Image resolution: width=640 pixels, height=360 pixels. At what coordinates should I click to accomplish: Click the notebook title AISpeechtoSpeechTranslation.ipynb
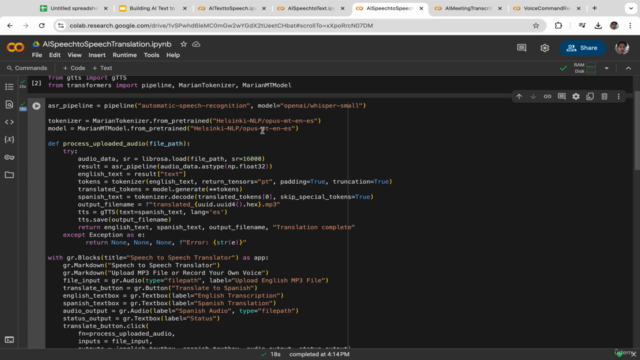[107, 44]
